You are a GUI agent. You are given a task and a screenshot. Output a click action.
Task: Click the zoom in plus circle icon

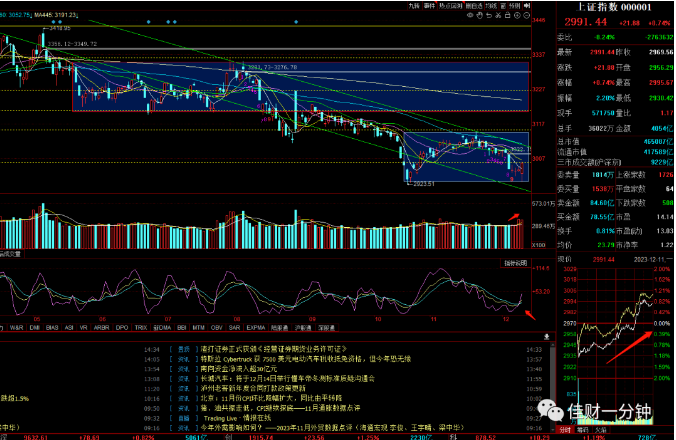(x=517, y=15)
